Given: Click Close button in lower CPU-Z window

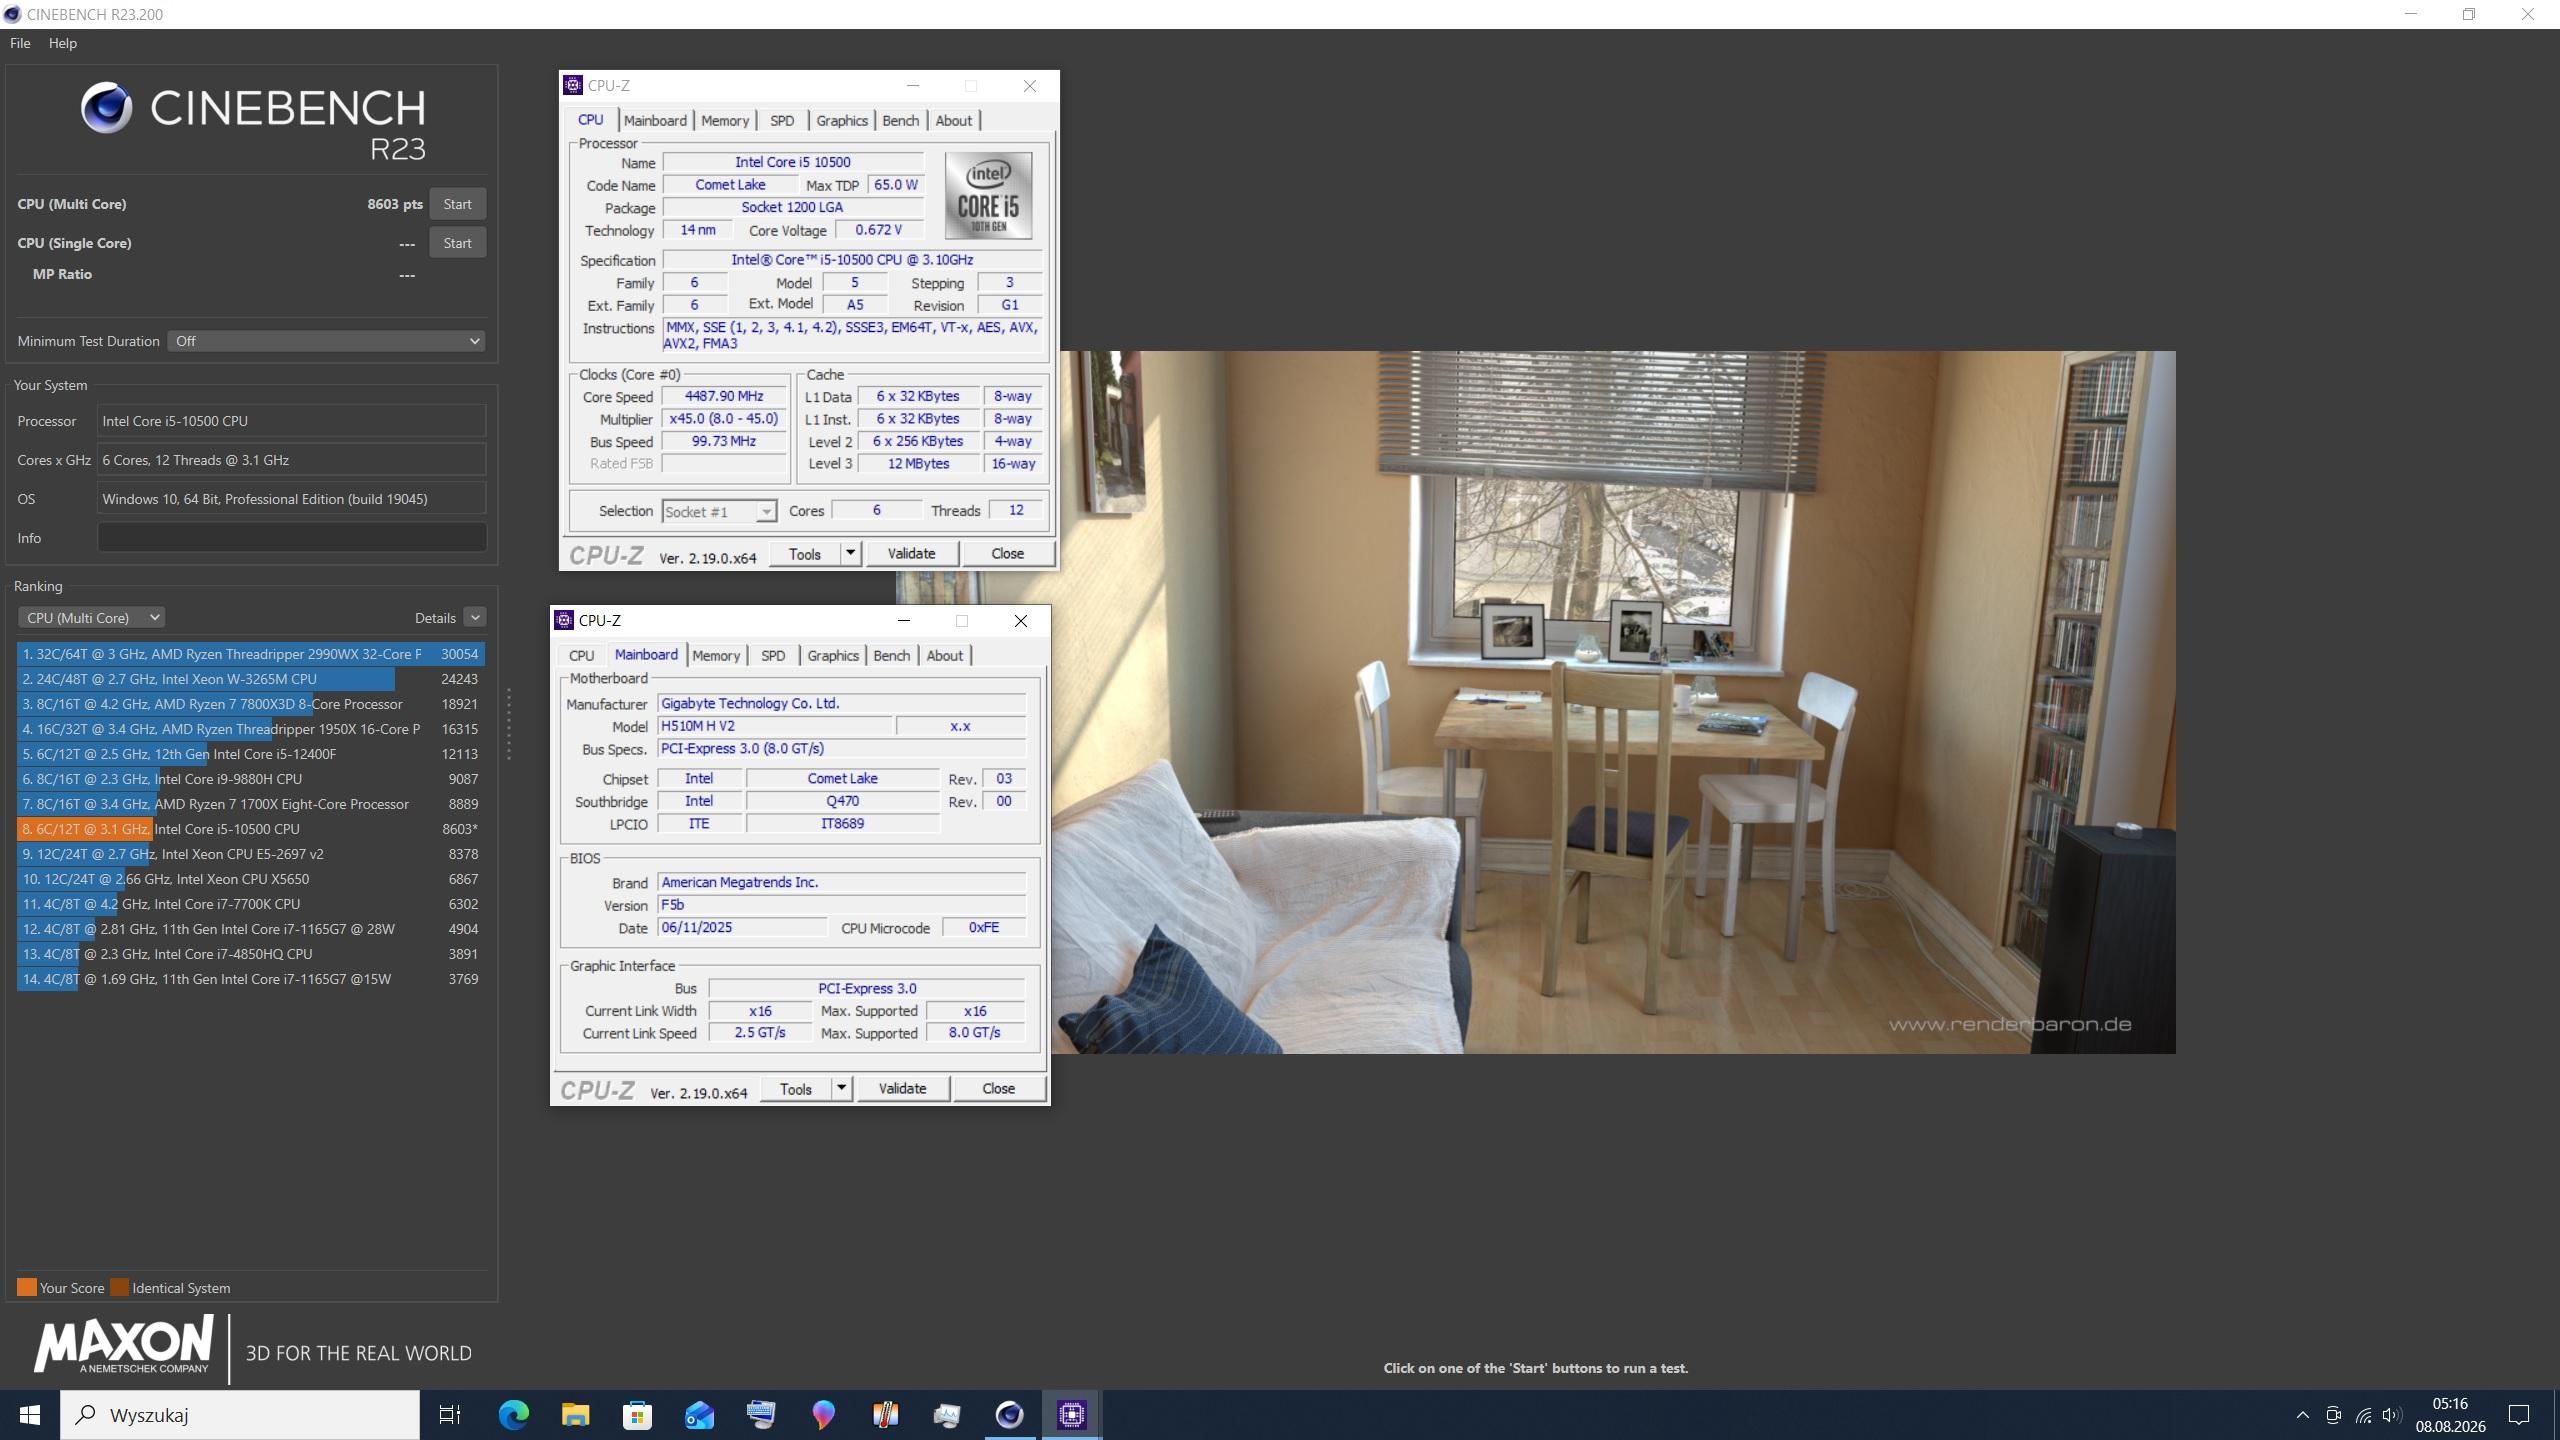Looking at the screenshot, I should point(998,1088).
